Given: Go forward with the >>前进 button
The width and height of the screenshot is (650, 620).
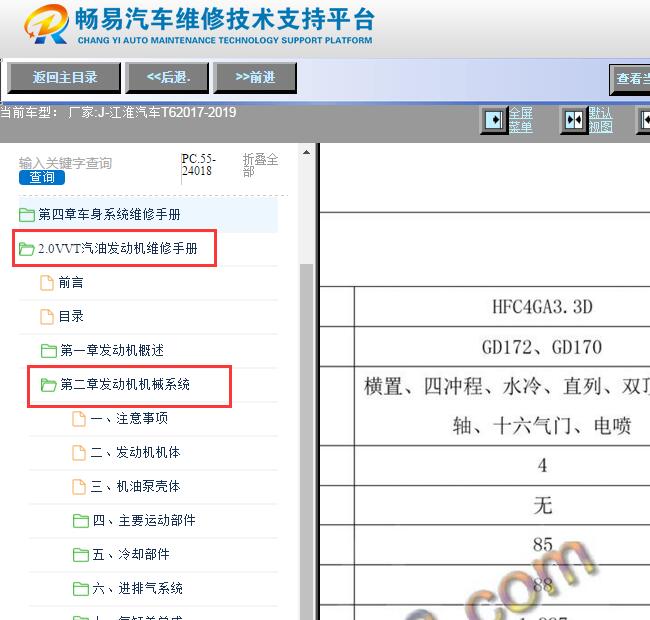Looking at the screenshot, I should tap(255, 78).
